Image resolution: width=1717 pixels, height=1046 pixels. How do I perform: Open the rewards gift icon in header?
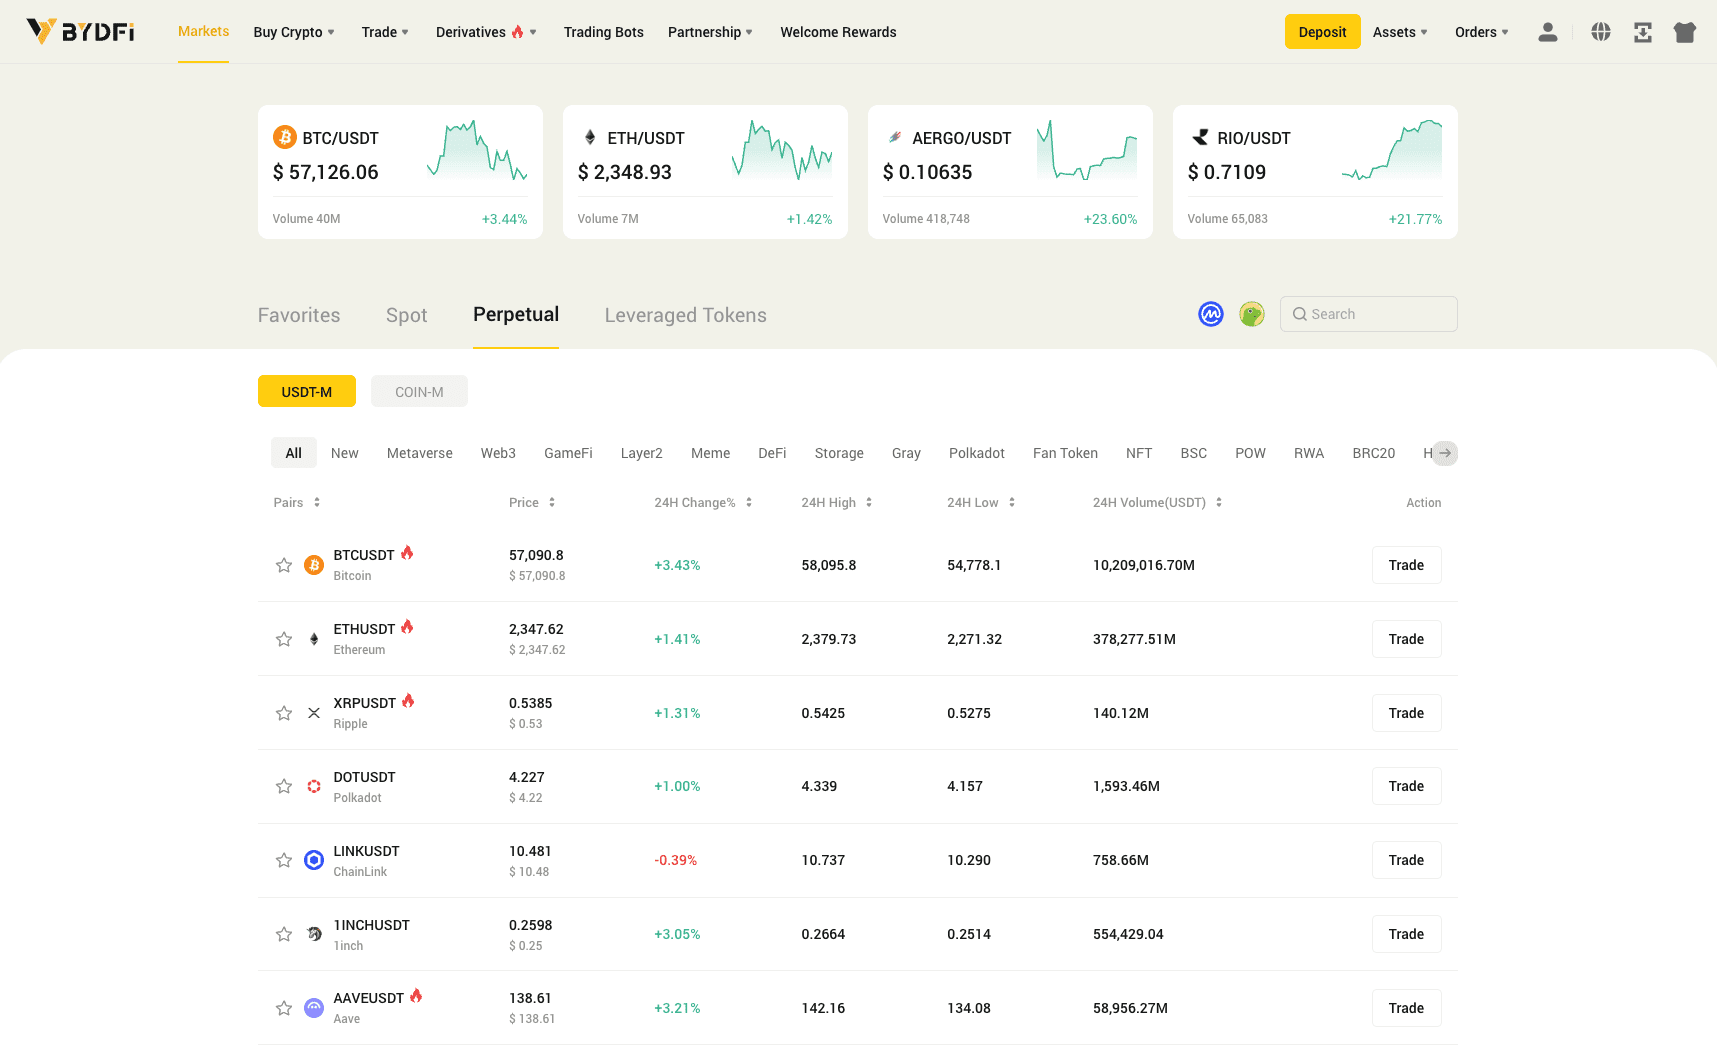(x=1685, y=31)
